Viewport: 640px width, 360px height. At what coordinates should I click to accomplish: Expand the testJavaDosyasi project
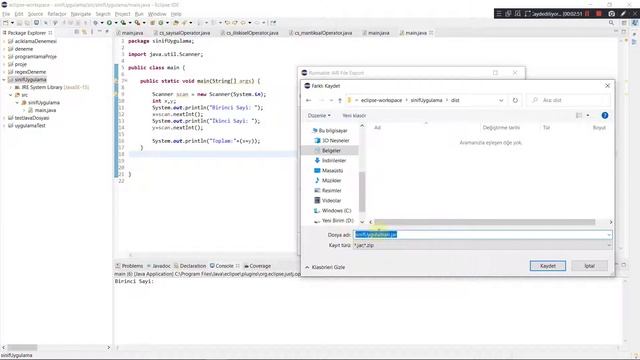click(x=4, y=118)
